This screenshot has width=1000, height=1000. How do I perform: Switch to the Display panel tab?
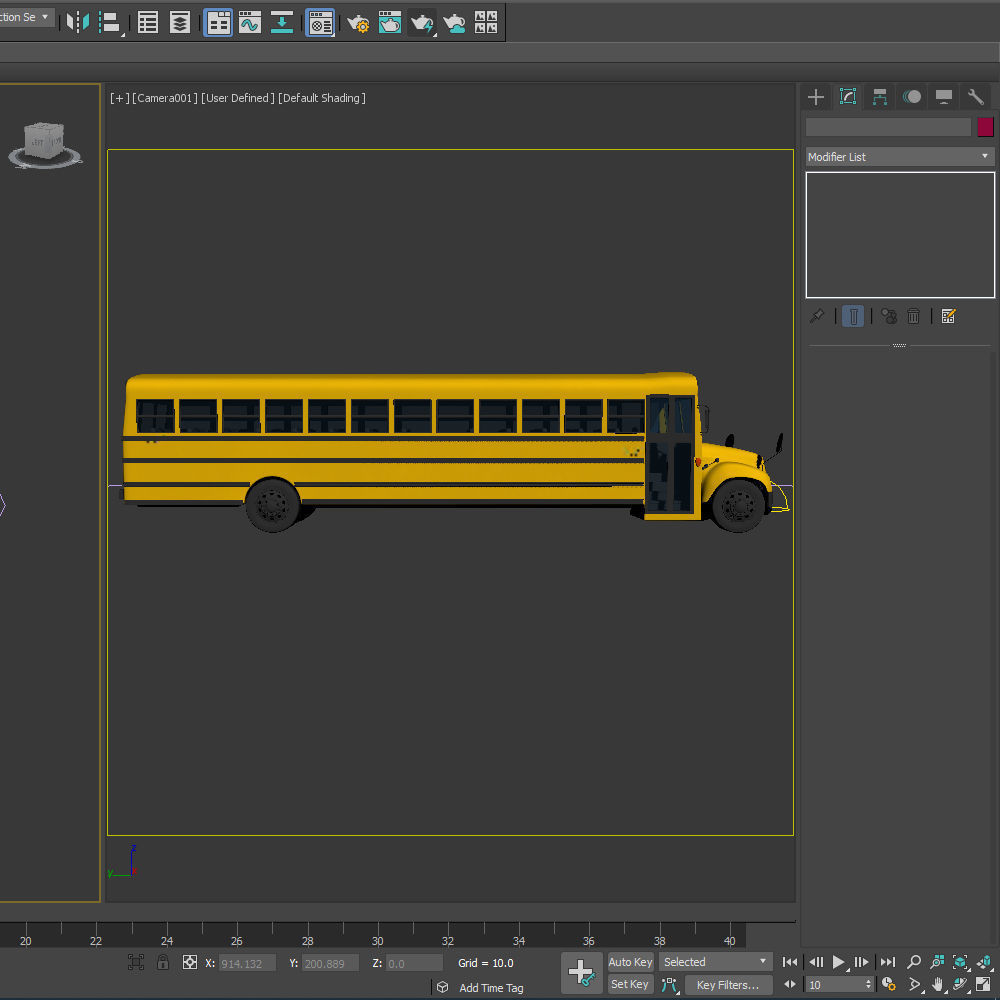pyautogui.click(x=943, y=97)
